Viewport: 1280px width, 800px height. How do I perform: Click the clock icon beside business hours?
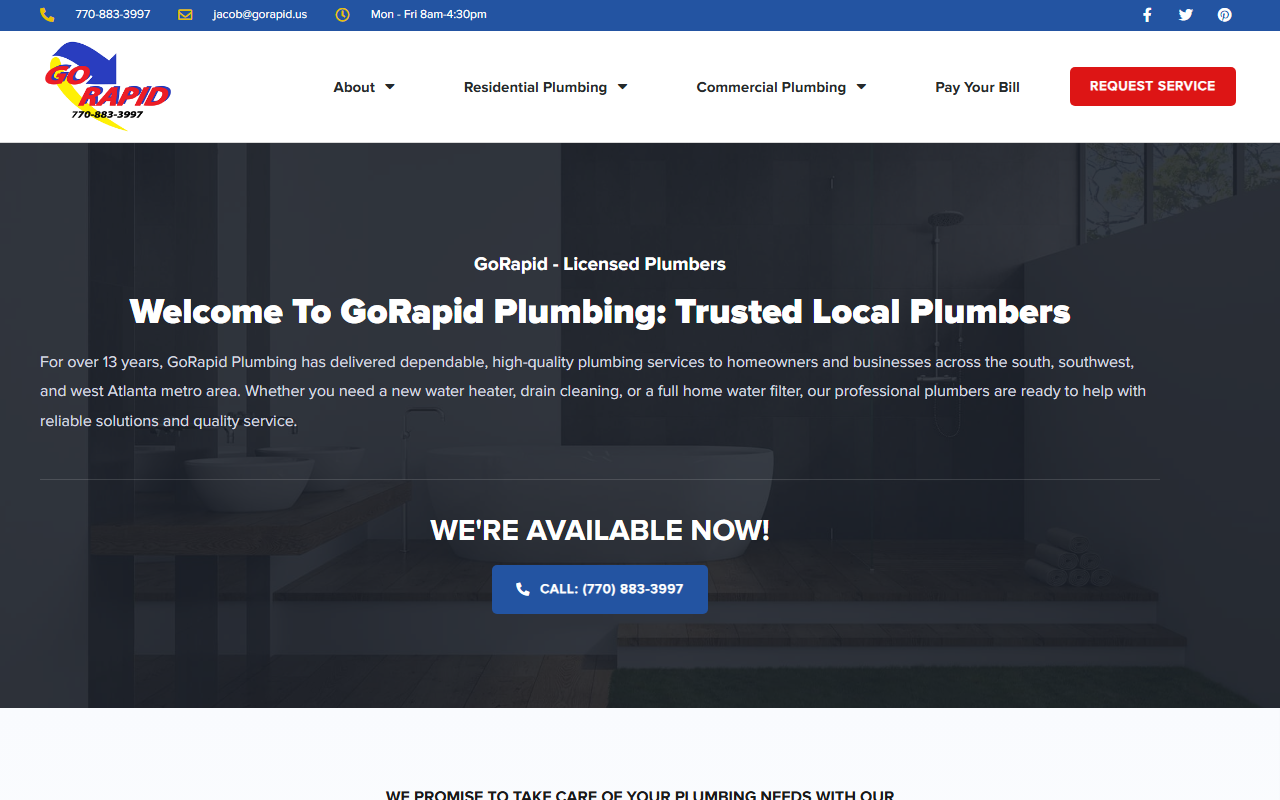[x=342, y=15]
